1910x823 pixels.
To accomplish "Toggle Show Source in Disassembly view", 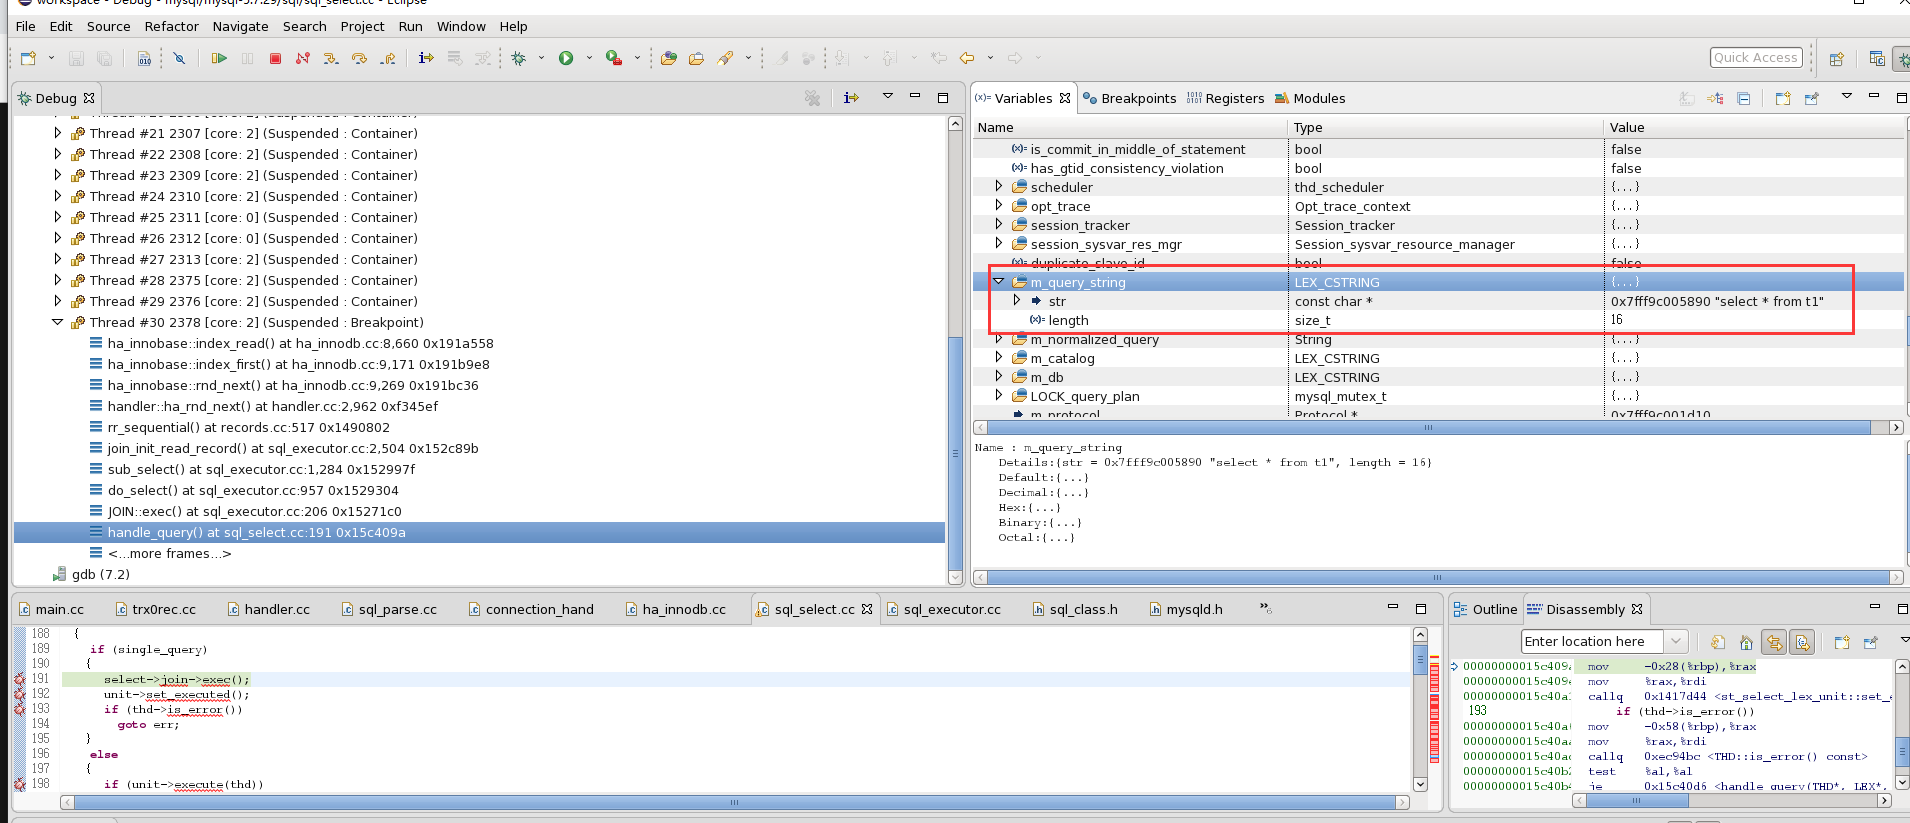I will click(x=1802, y=642).
